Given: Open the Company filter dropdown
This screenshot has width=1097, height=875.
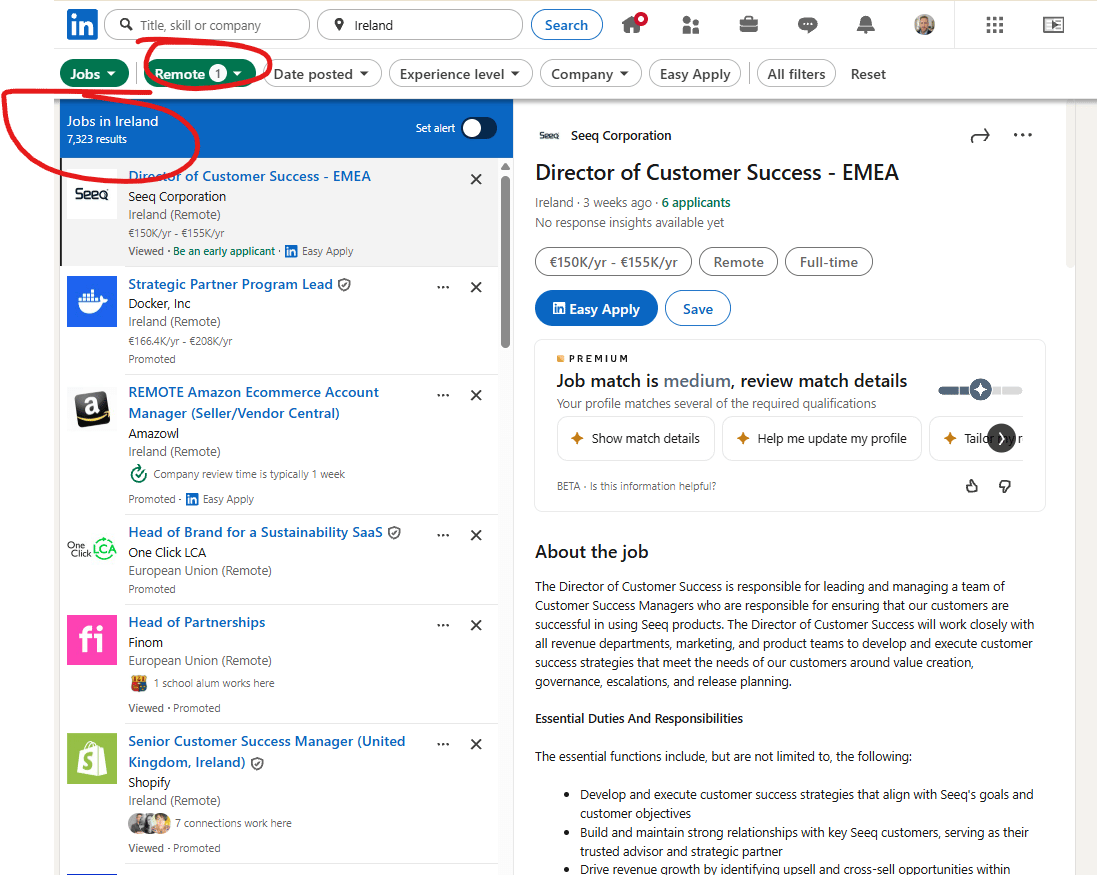Looking at the screenshot, I should [590, 73].
